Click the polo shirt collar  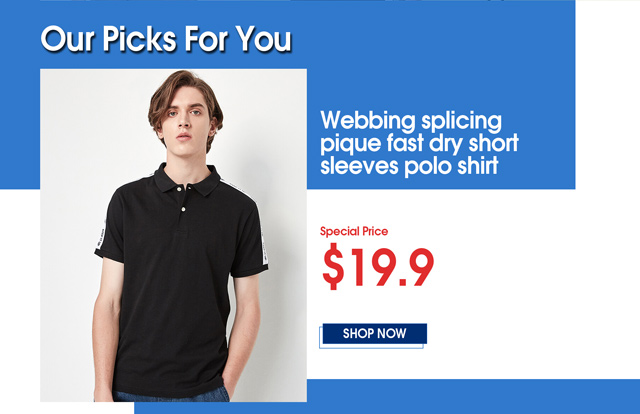187,180
